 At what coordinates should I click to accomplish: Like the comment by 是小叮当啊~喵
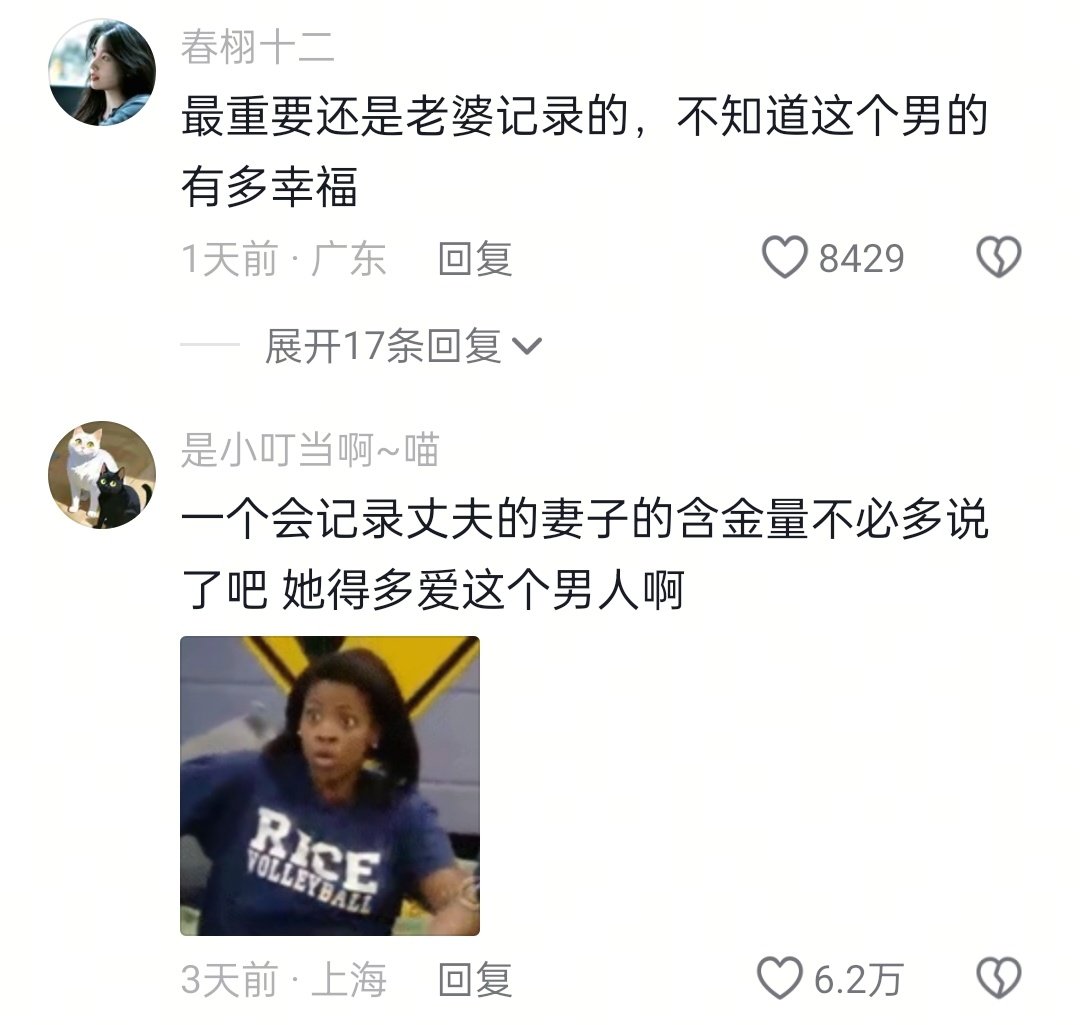780,978
